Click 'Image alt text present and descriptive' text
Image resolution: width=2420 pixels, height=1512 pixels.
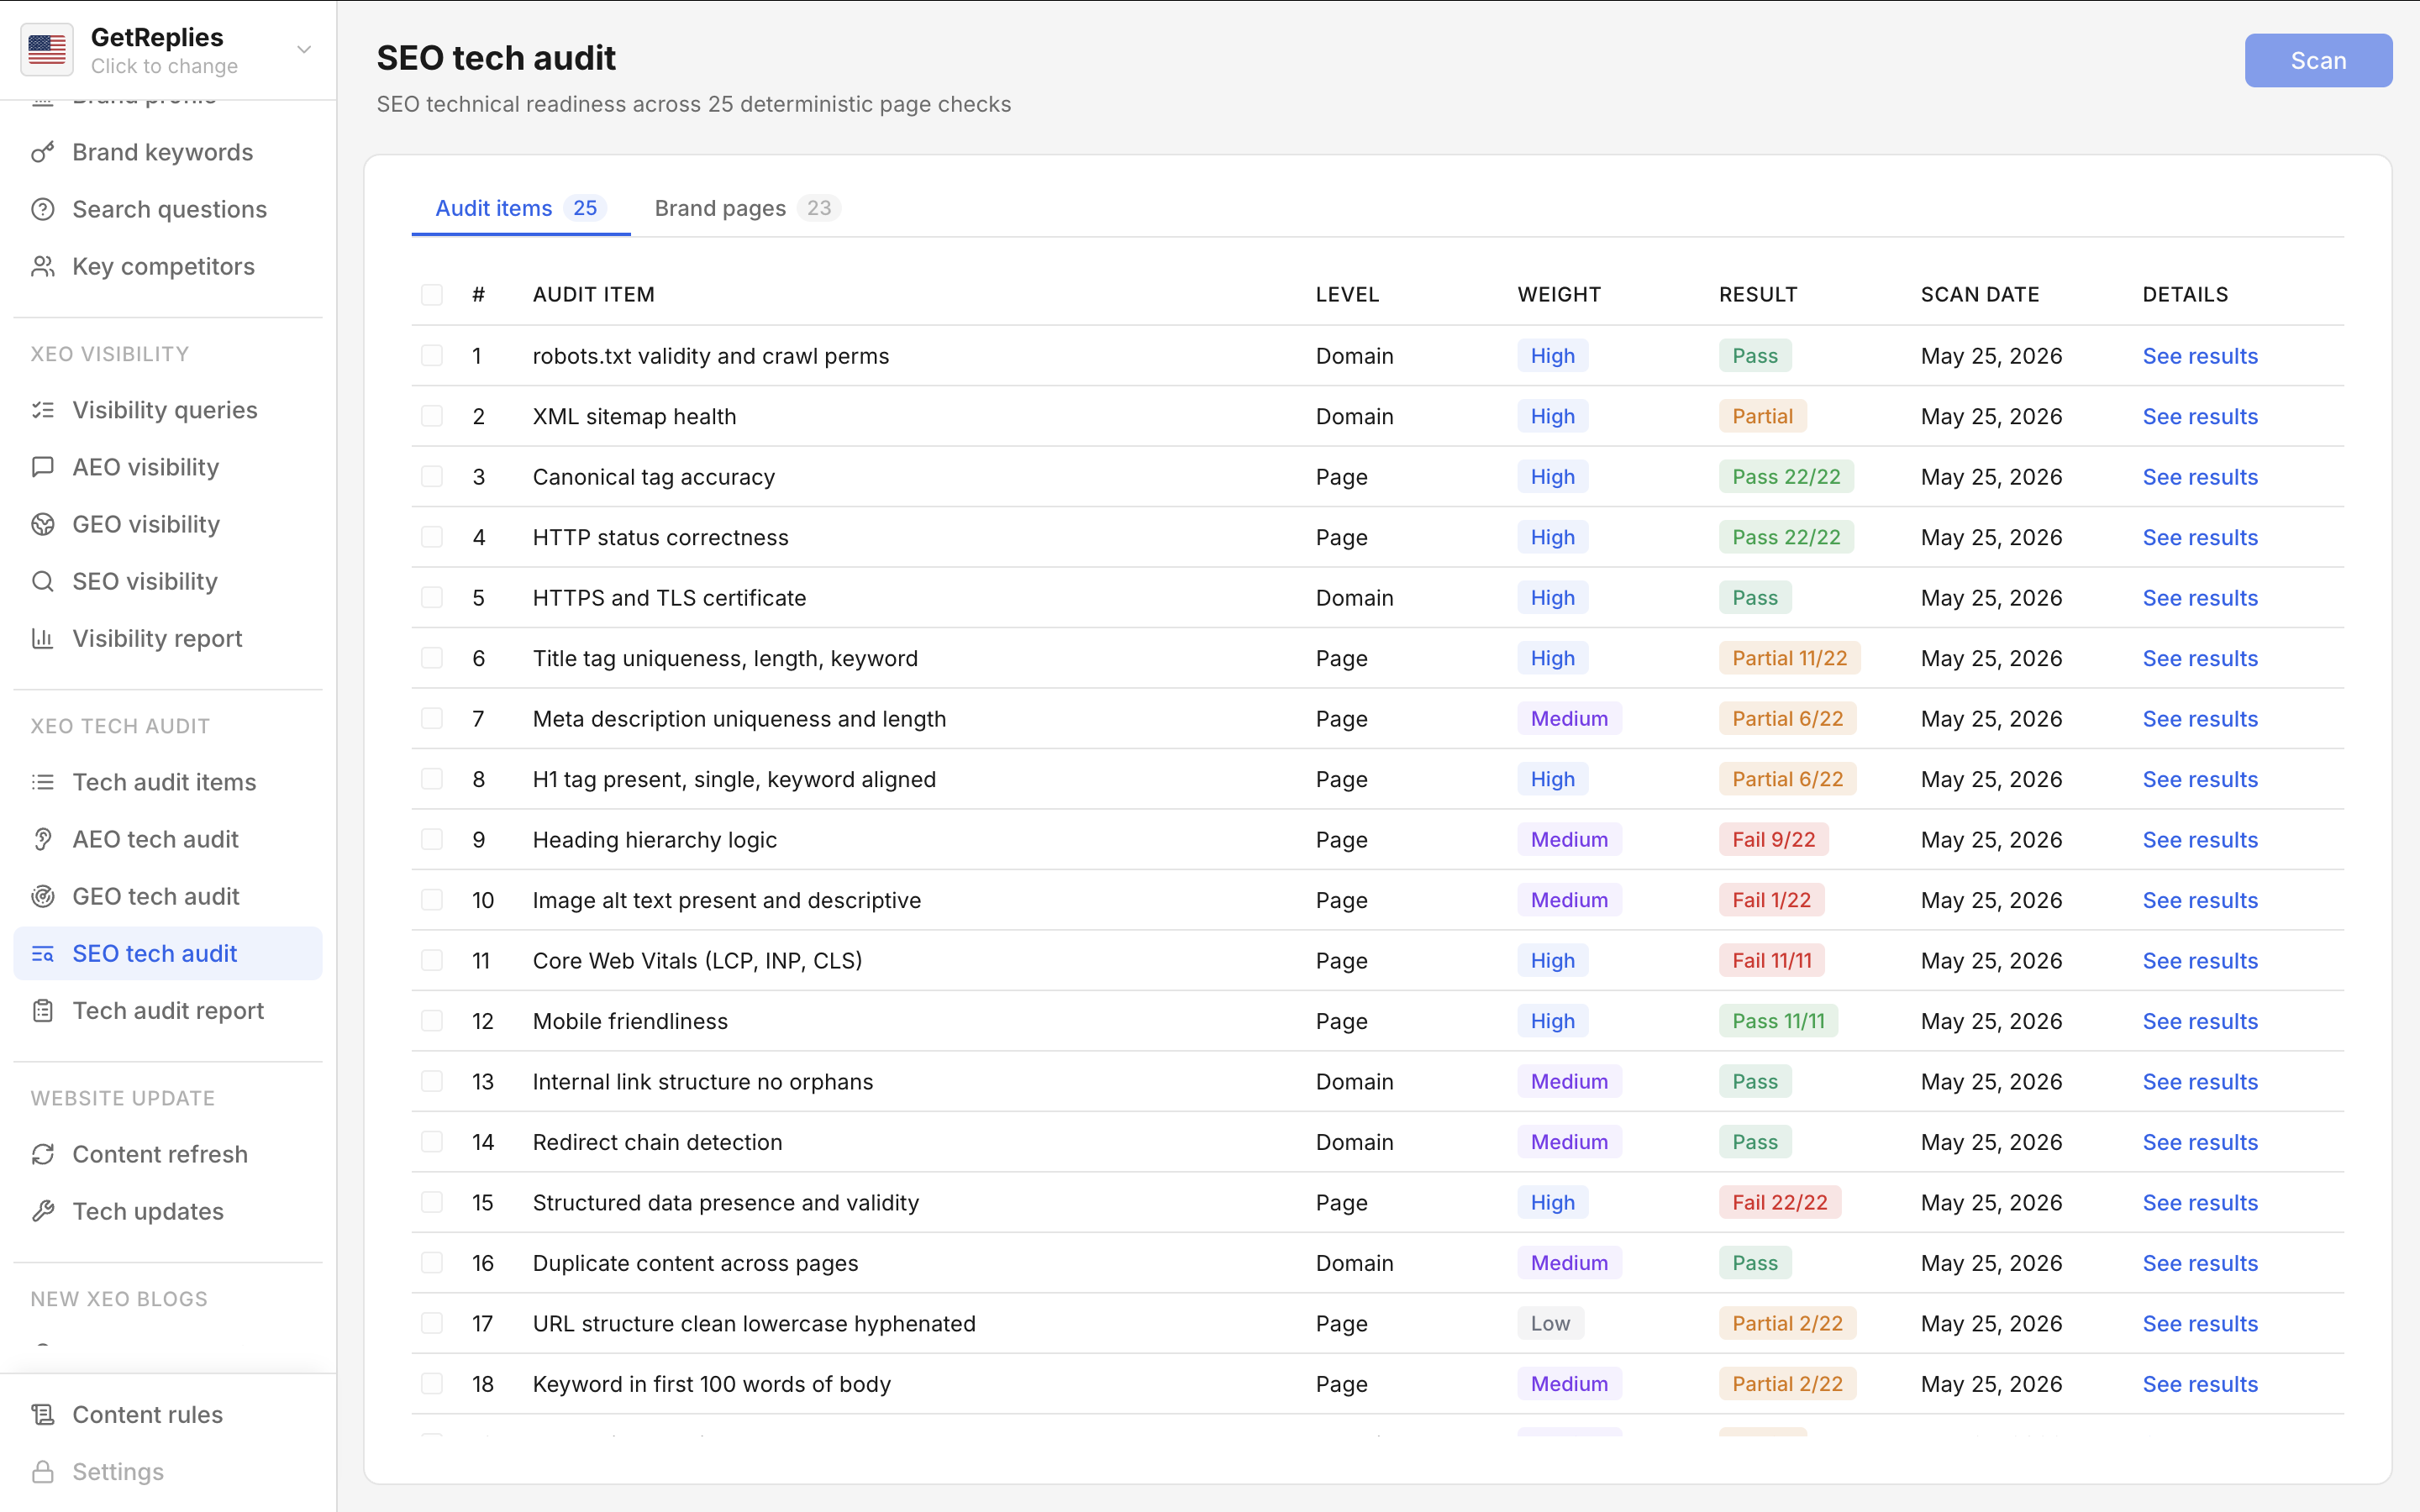tap(726, 900)
